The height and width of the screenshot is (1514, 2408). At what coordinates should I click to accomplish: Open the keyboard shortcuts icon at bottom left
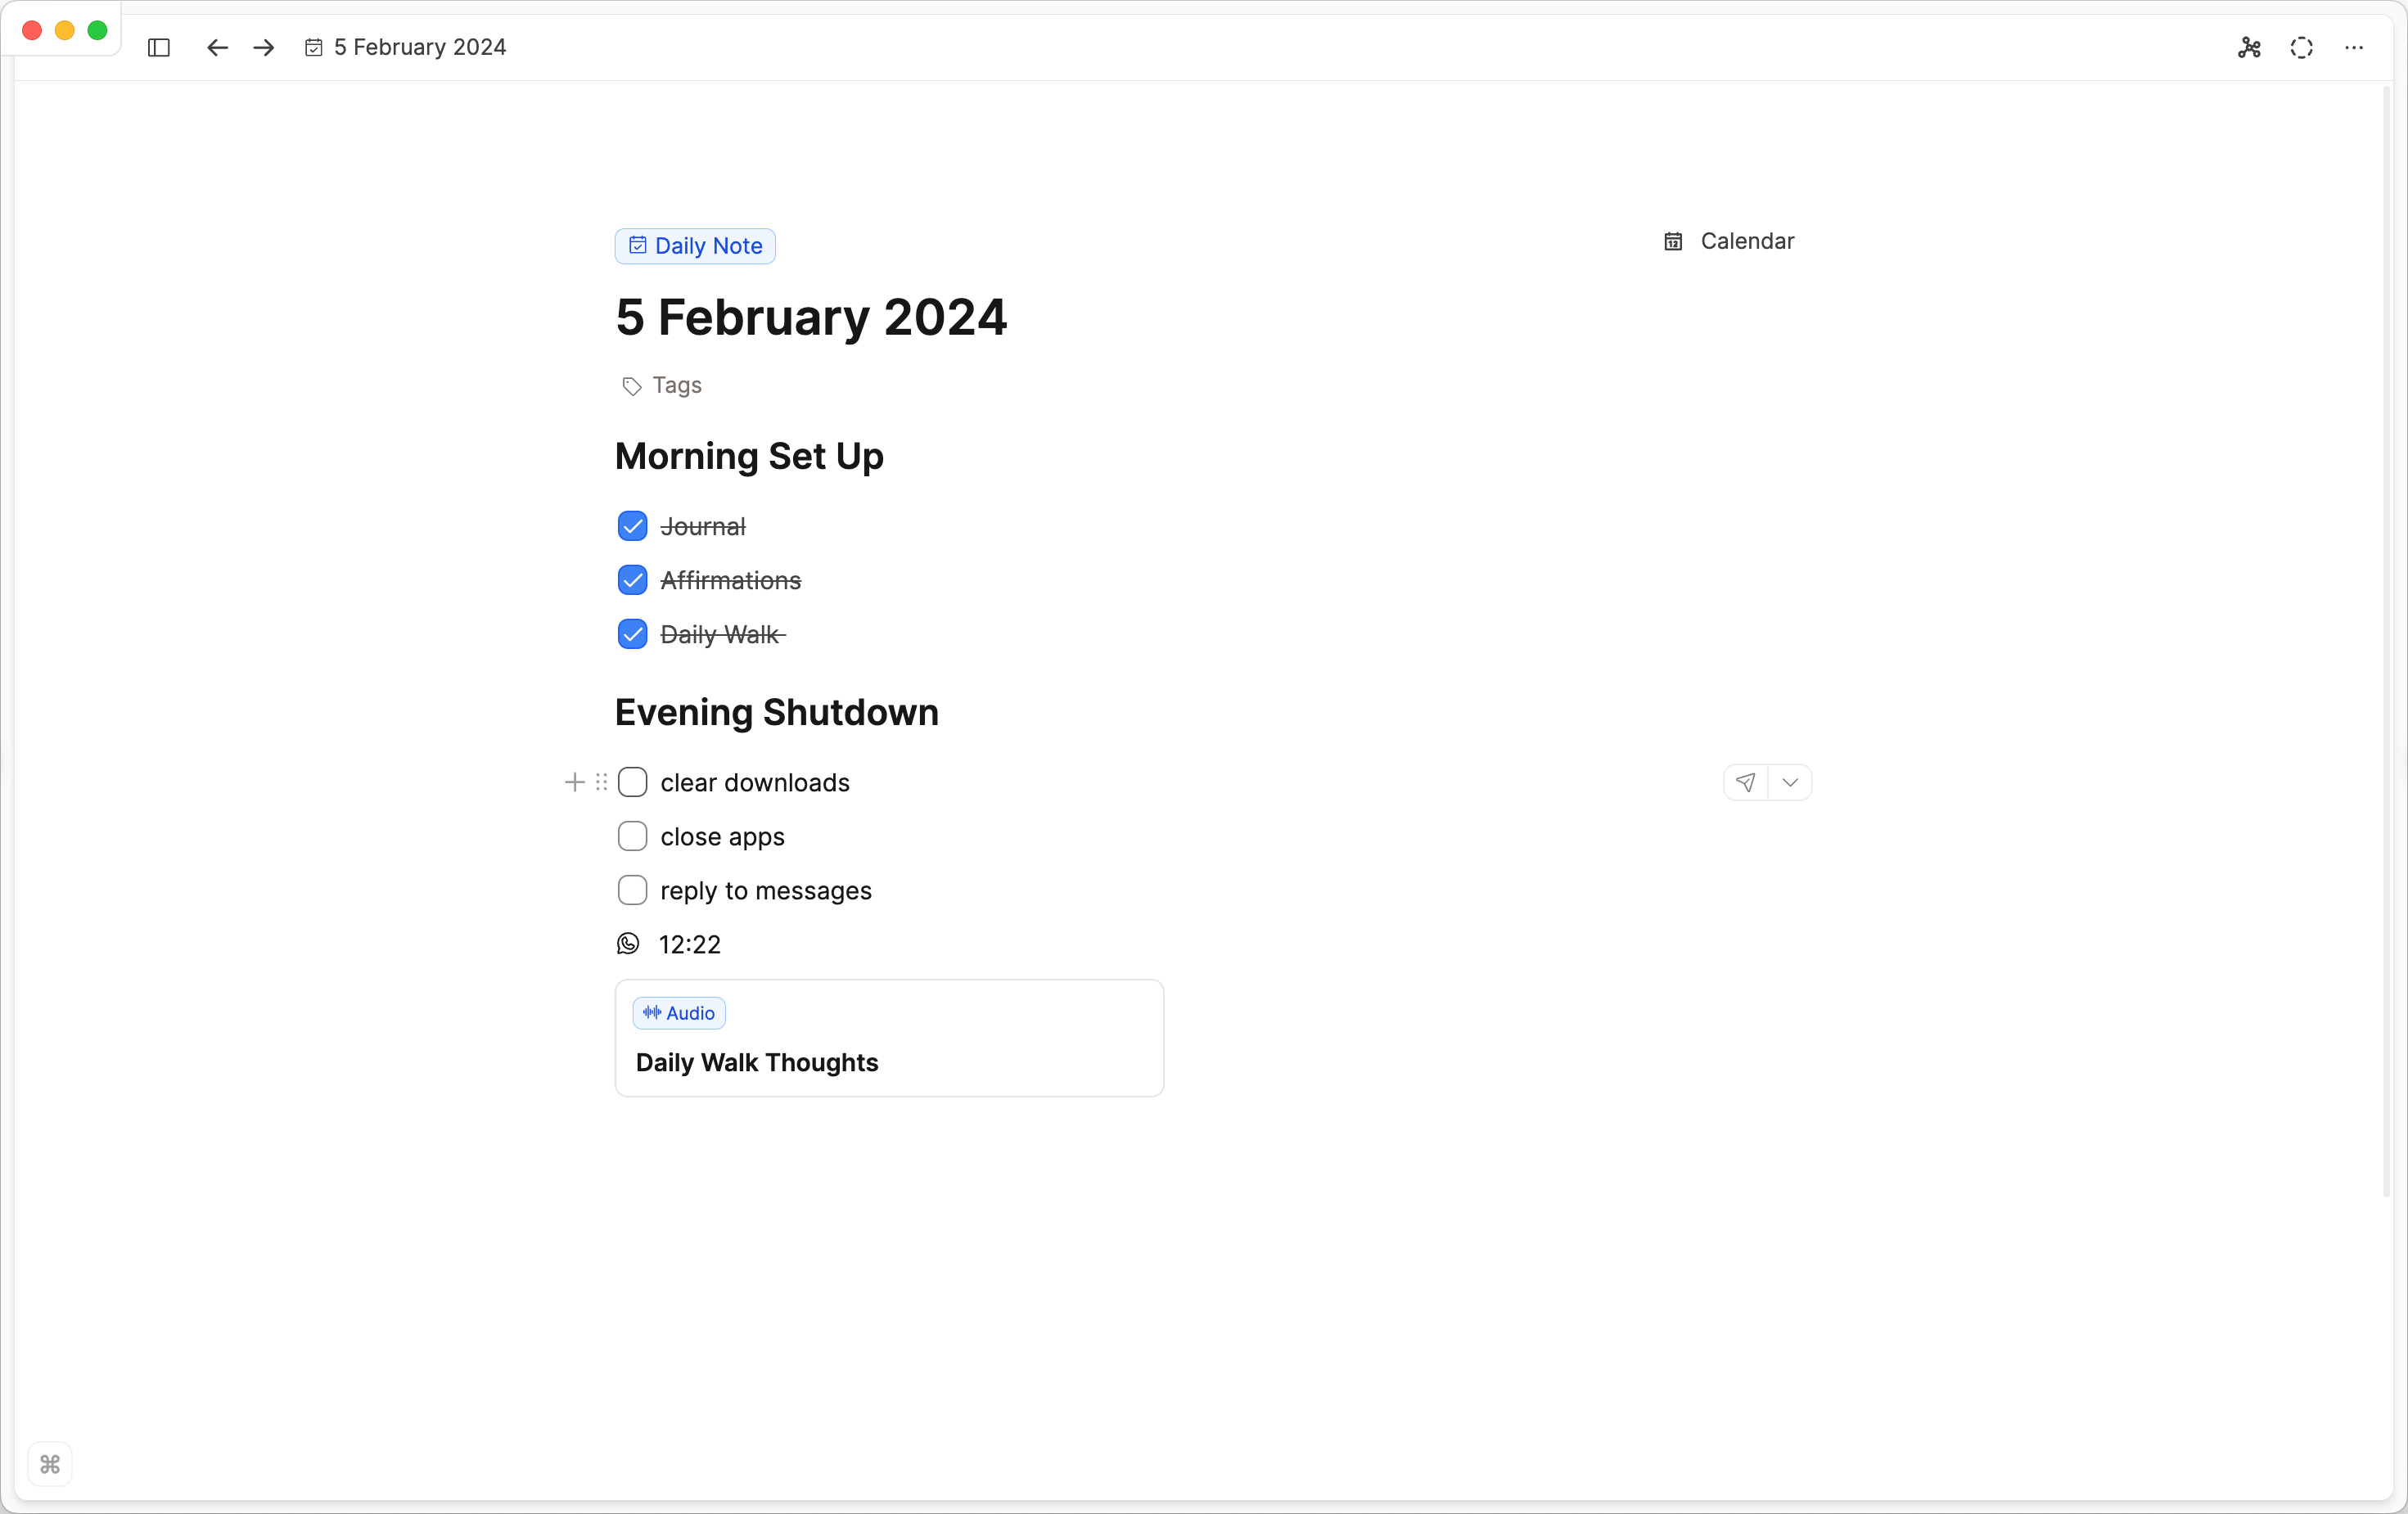[49, 1464]
